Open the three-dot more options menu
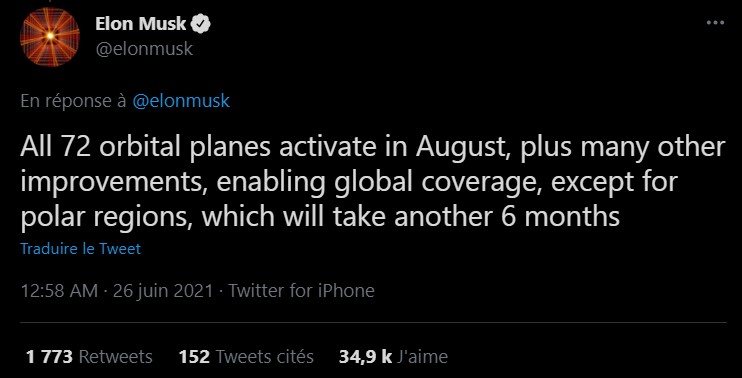 tap(715, 22)
